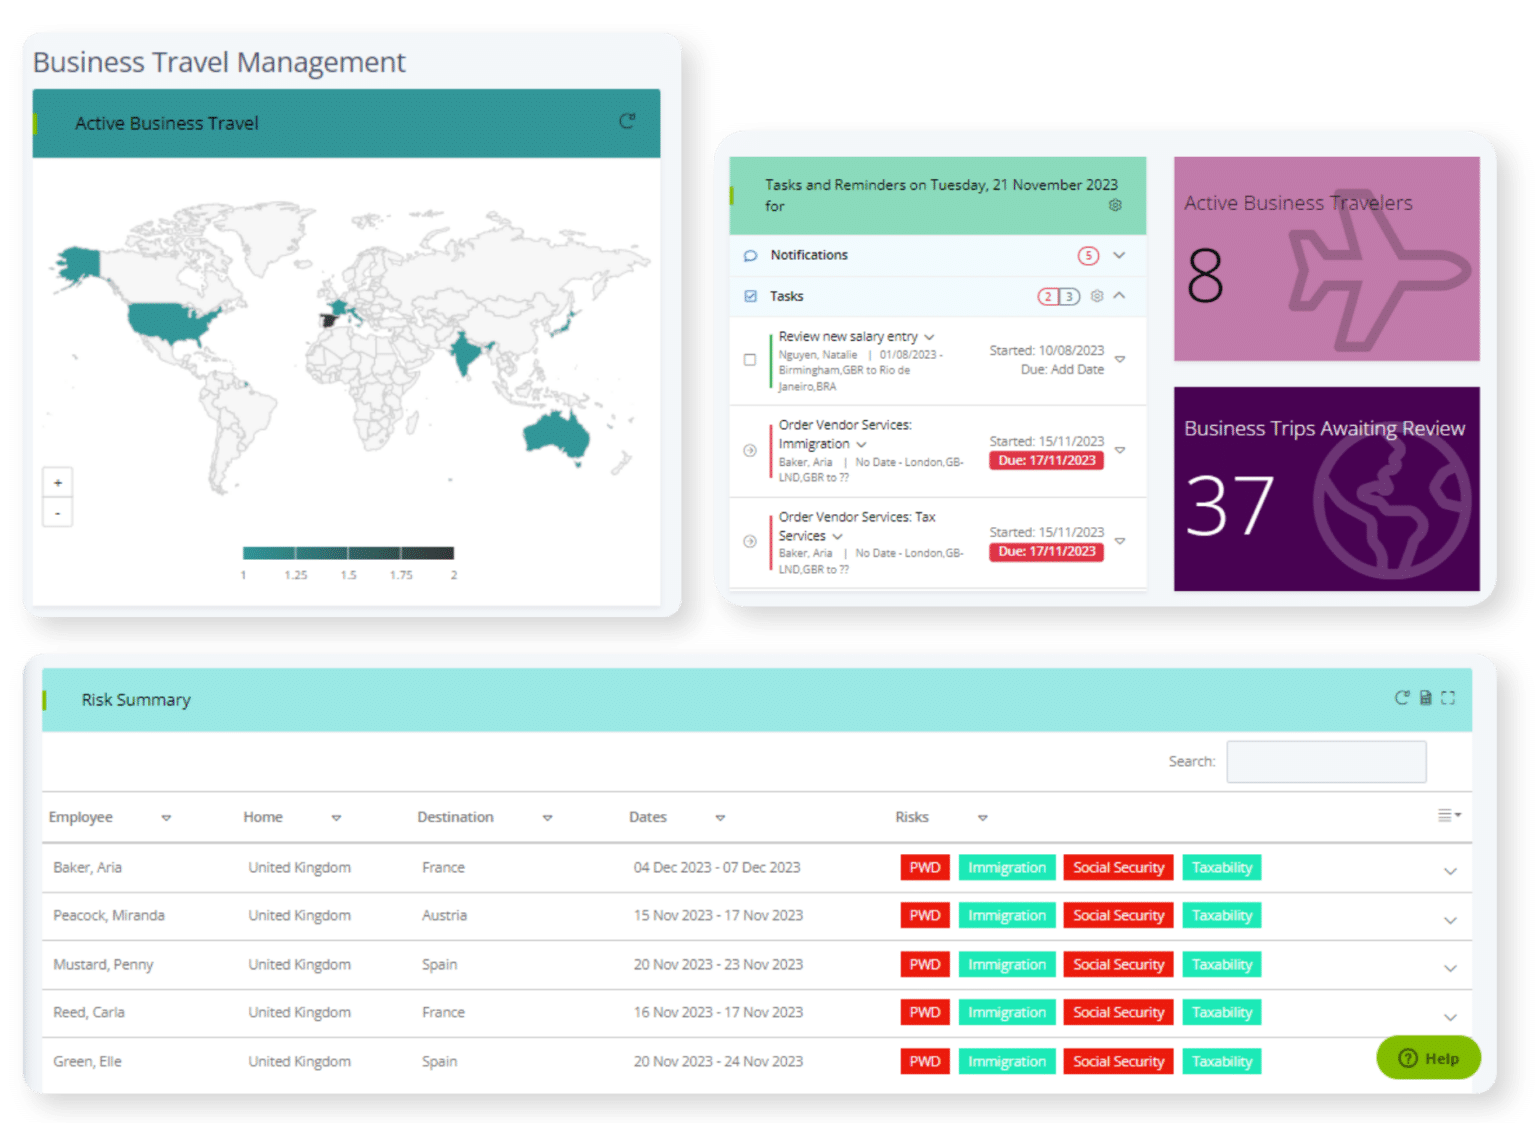1536x1123 pixels.
Task: Toggle the red overdue task count filter
Action: (x=1047, y=296)
